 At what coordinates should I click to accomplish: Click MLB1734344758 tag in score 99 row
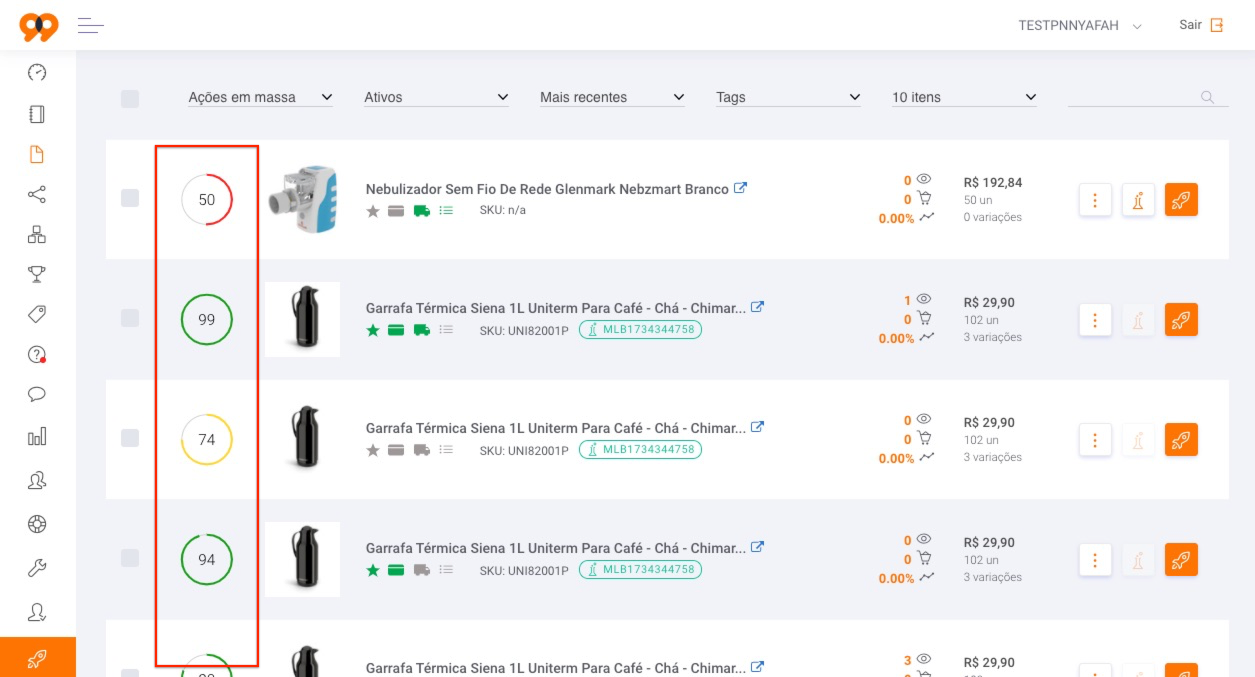click(x=640, y=330)
